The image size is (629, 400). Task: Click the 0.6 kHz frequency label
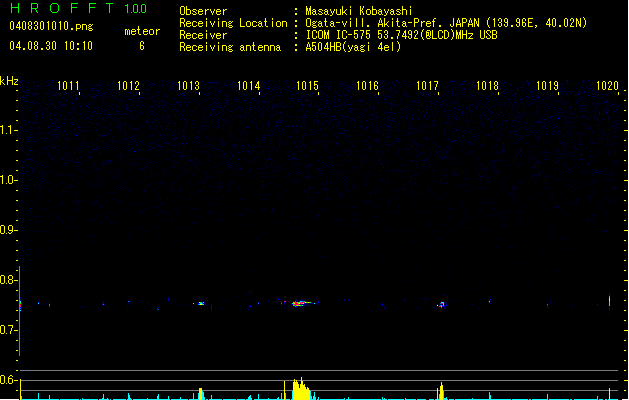7,380
